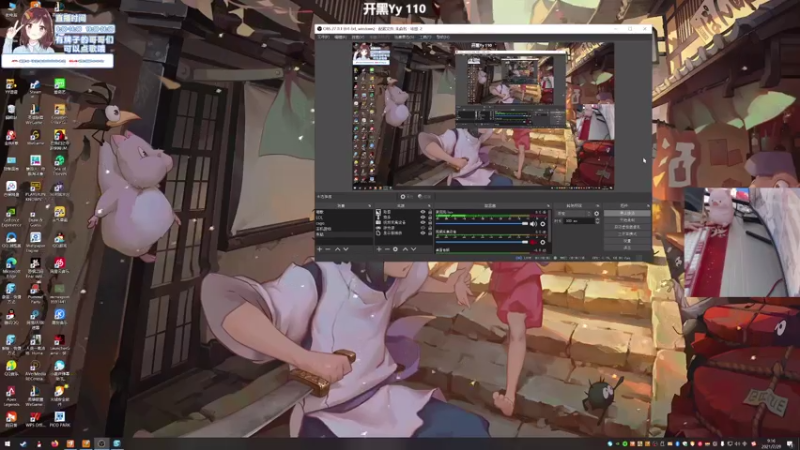Open 视频采集设备 audio channel settings gear

click(x=543, y=242)
